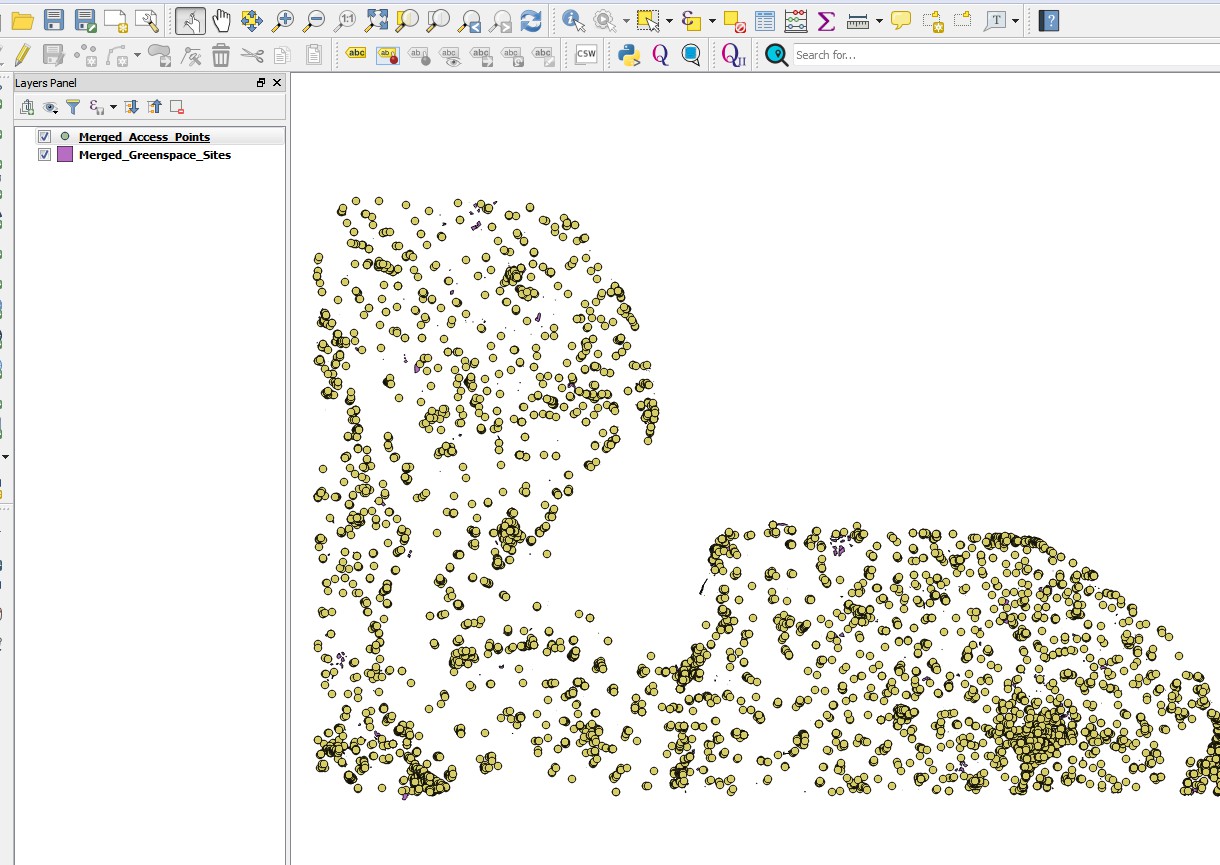Viewport: 1220px width, 865px height.
Task: Click the Merged_Access_Points circle symbol
Action: tap(65, 137)
